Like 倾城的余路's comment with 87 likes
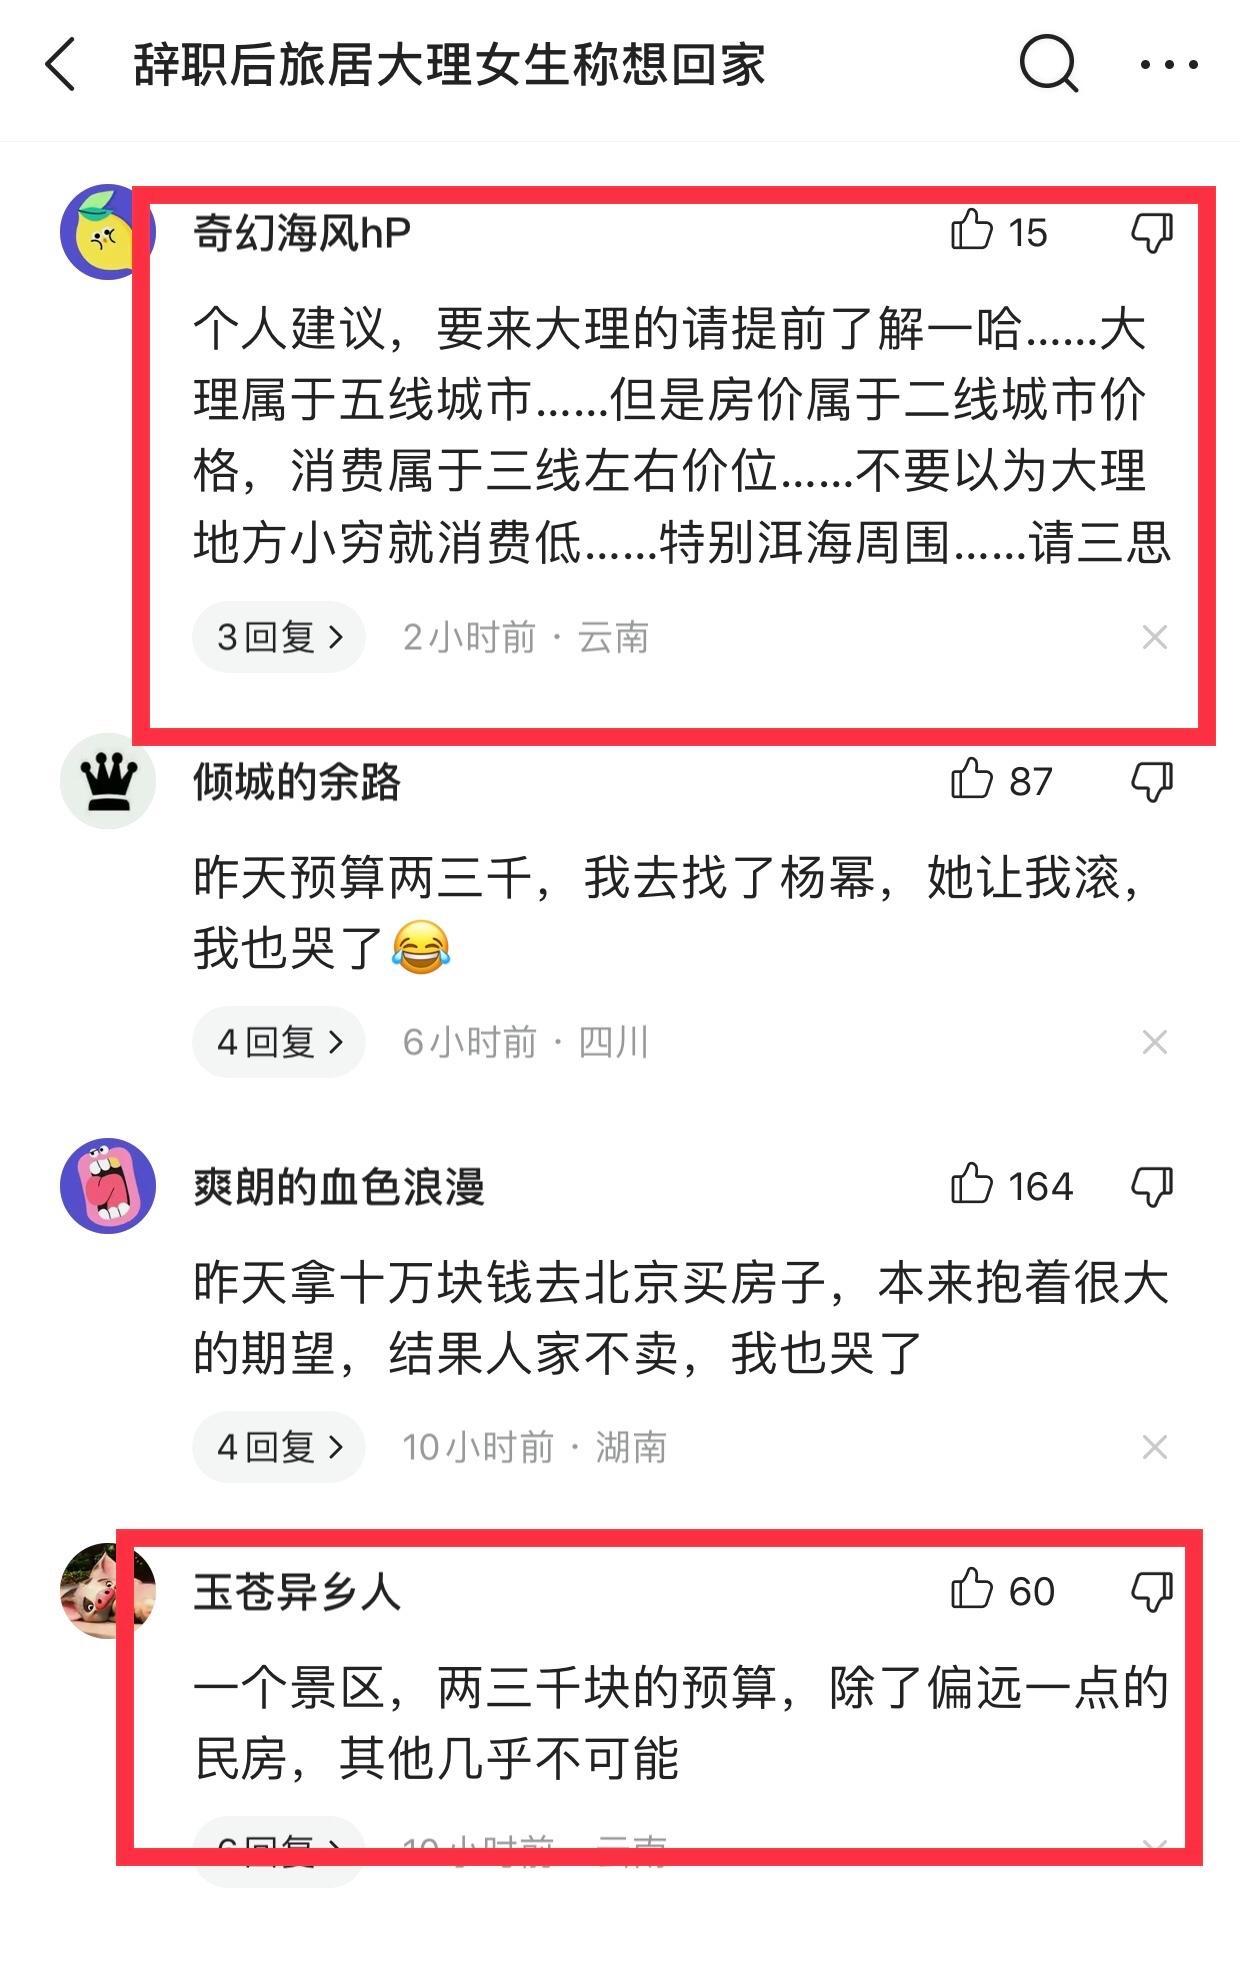 pos(1001,781)
